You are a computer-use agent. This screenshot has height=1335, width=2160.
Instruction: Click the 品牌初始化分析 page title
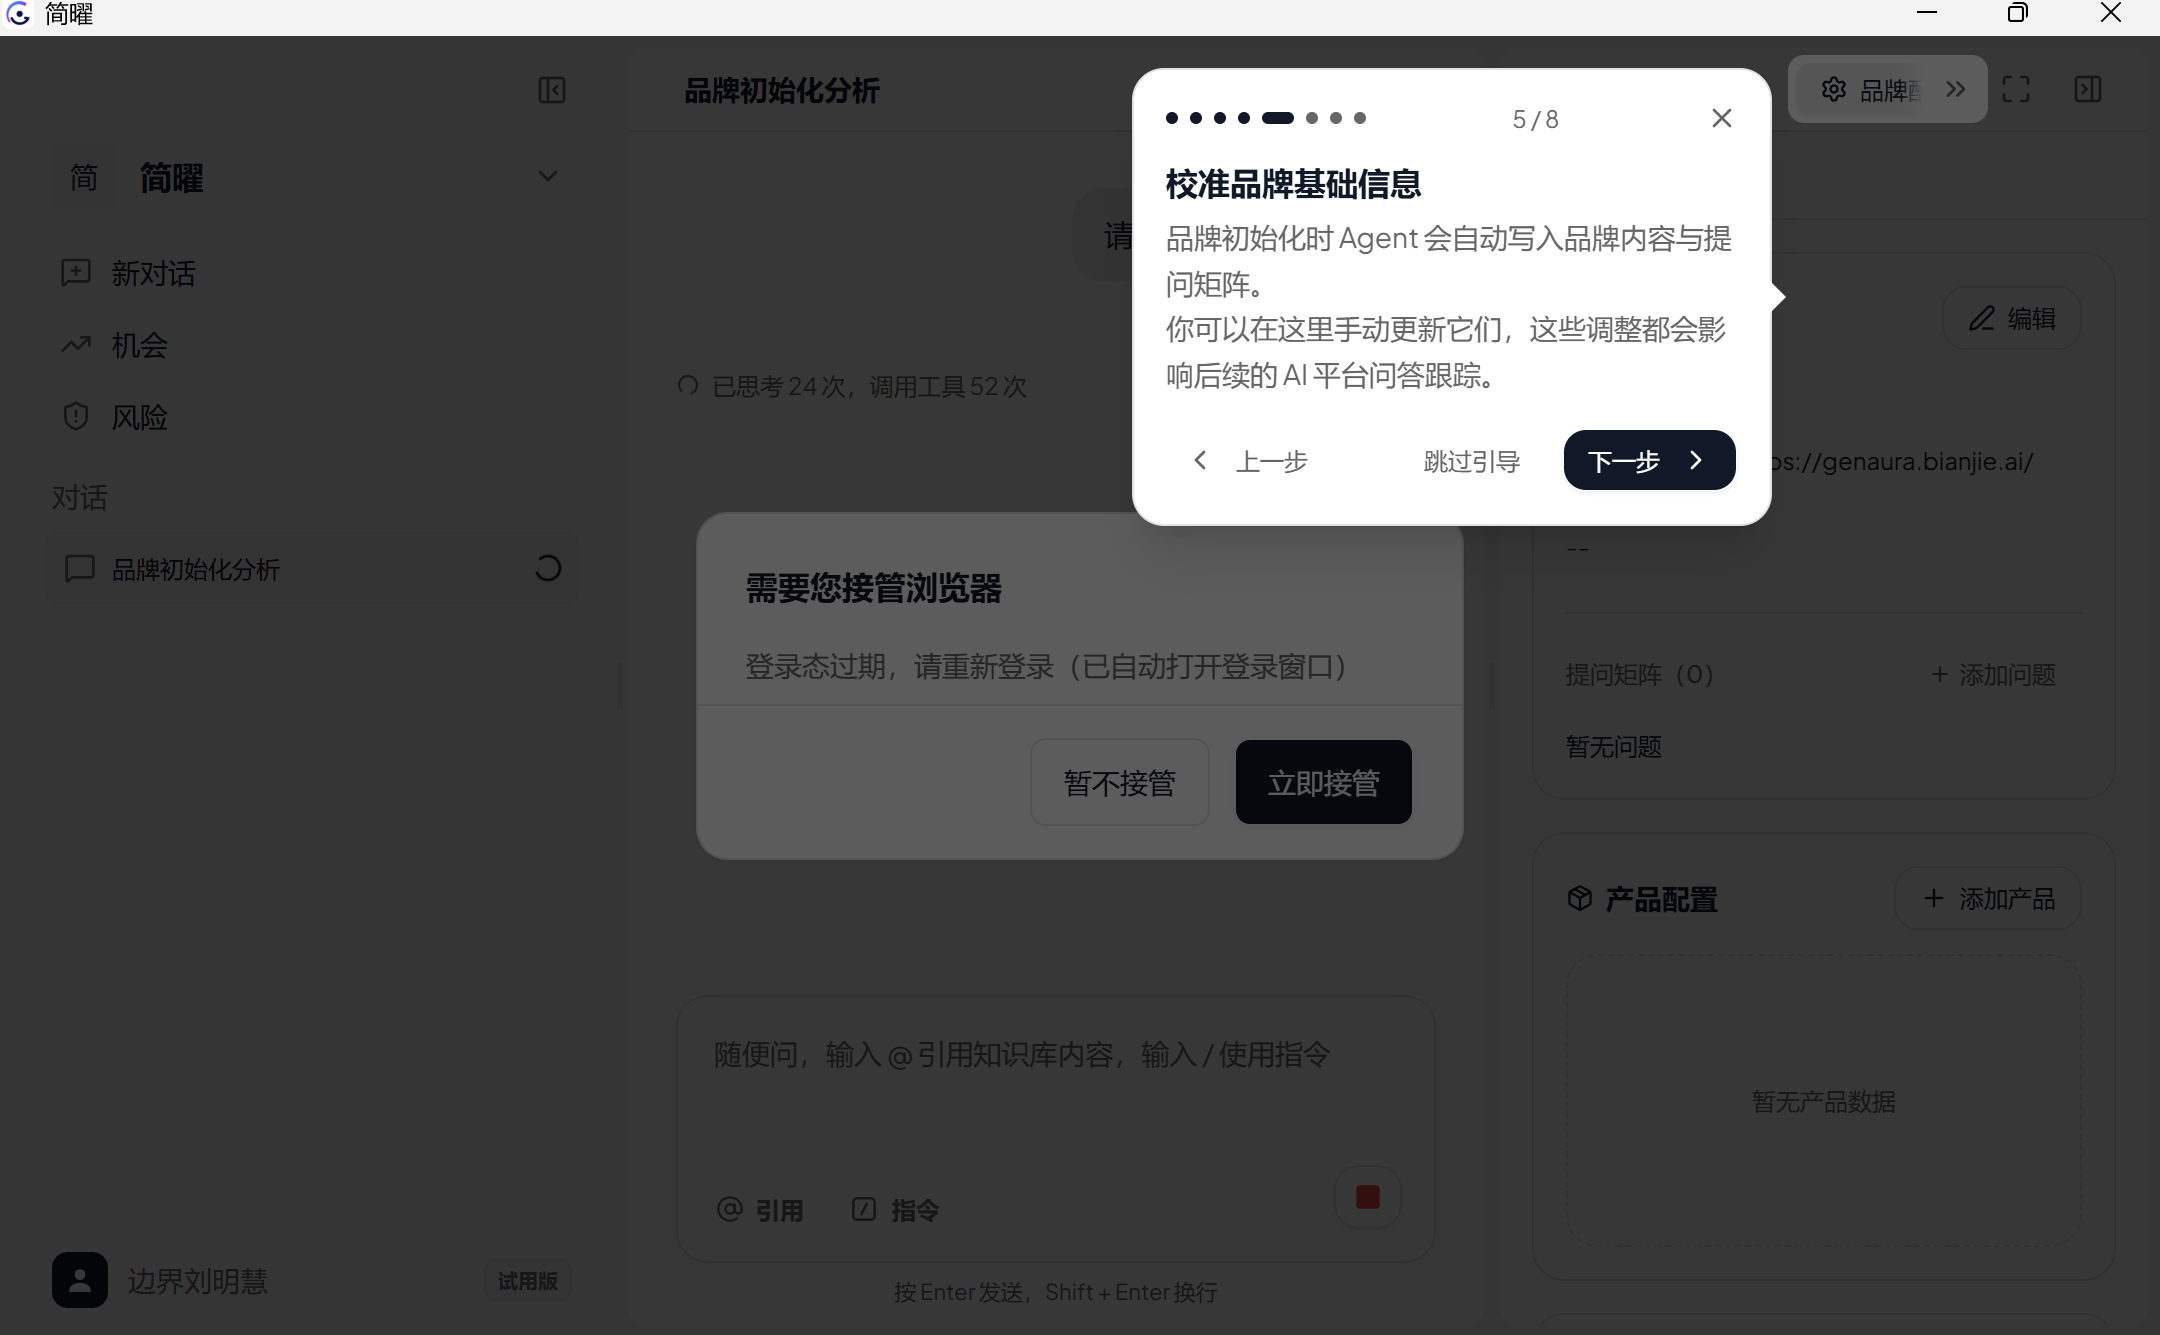(781, 91)
